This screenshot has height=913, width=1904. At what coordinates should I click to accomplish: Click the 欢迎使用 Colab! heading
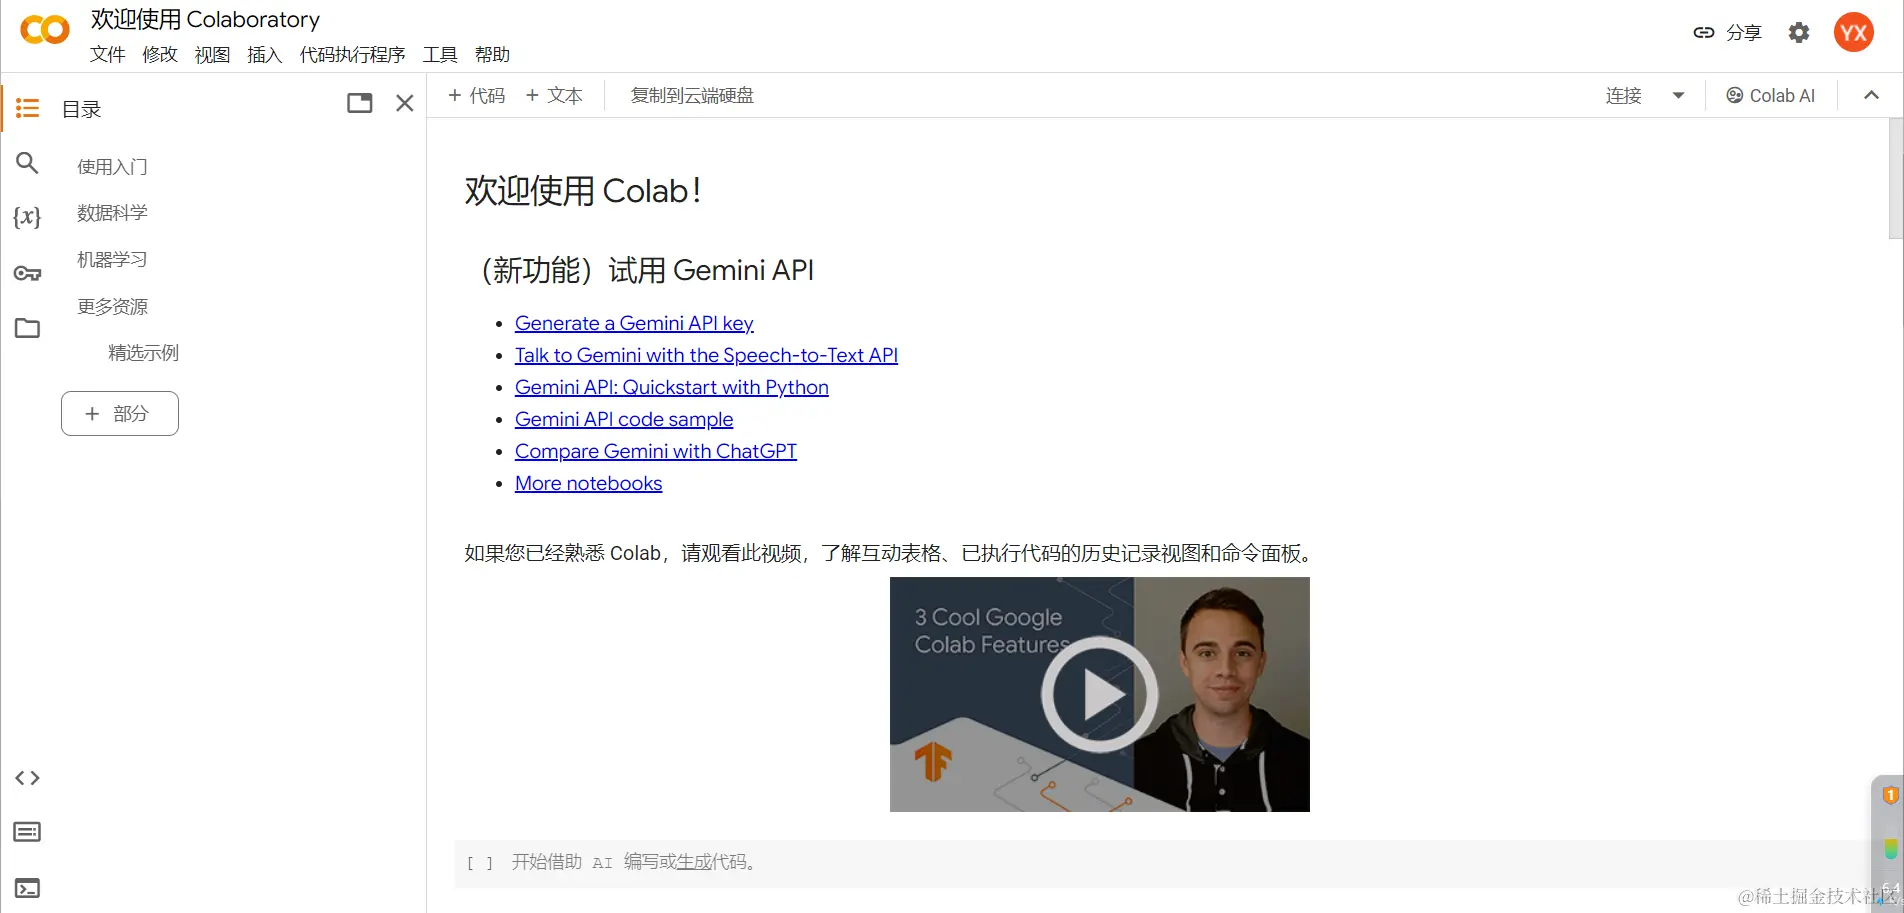click(583, 190)
